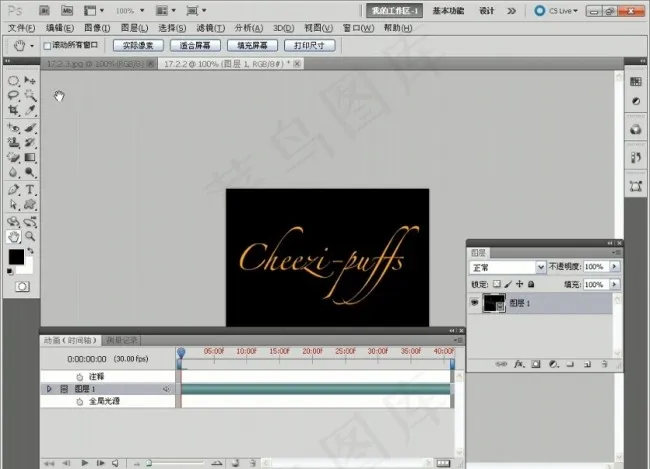Open the 窗口(W) menu

tap(358, 28)
